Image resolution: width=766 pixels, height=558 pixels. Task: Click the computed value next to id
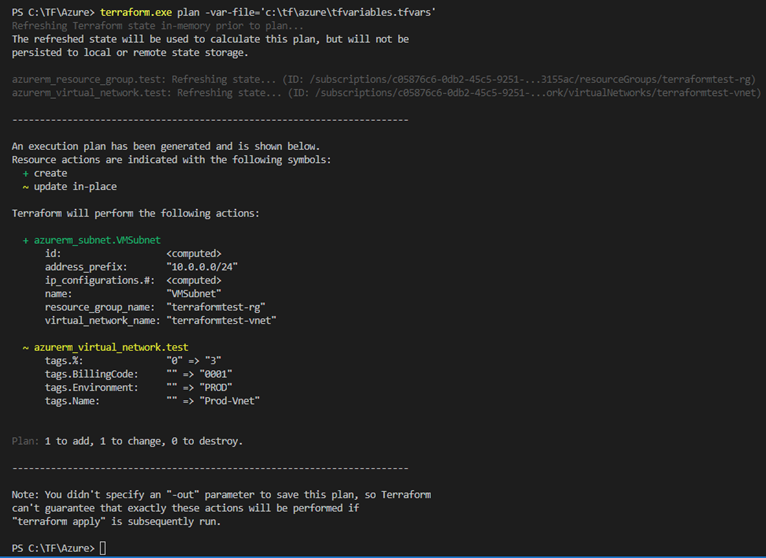pos(194,254)
